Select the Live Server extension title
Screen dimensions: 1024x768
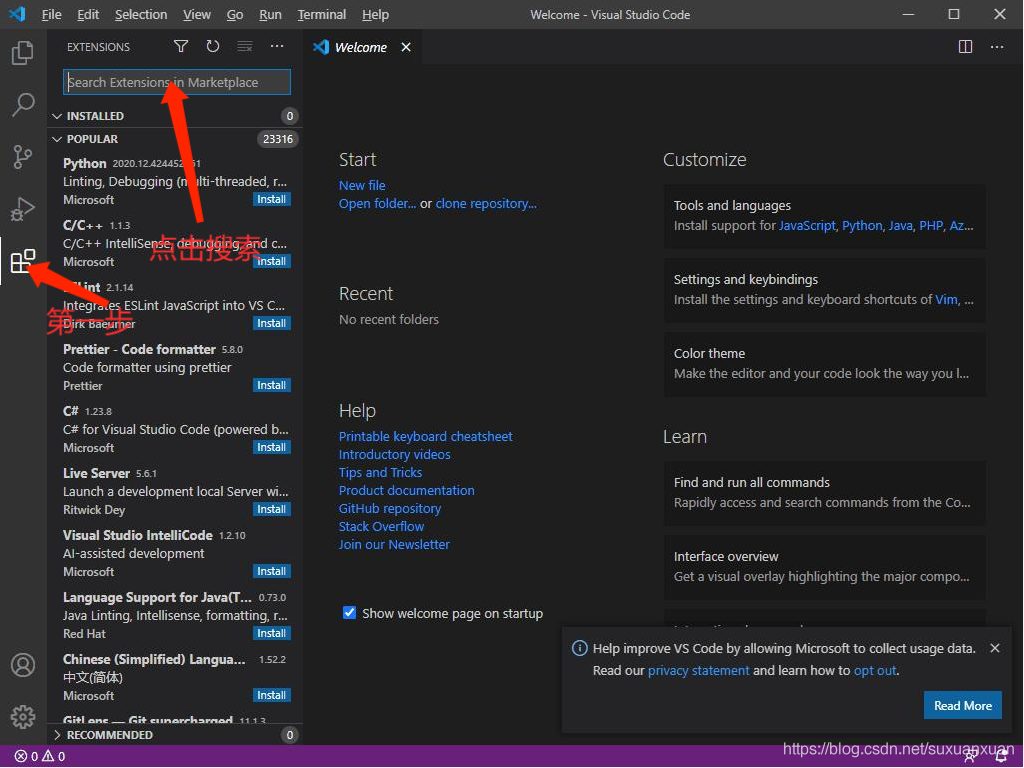coord(97,473)
